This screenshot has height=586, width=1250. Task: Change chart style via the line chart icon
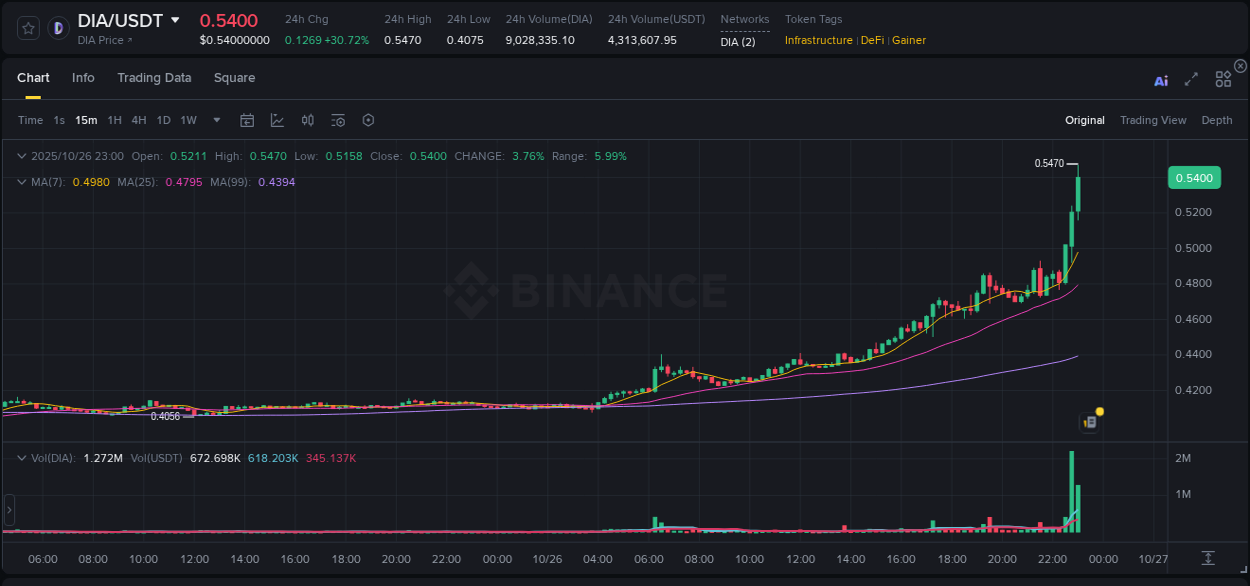click(276, 120)
